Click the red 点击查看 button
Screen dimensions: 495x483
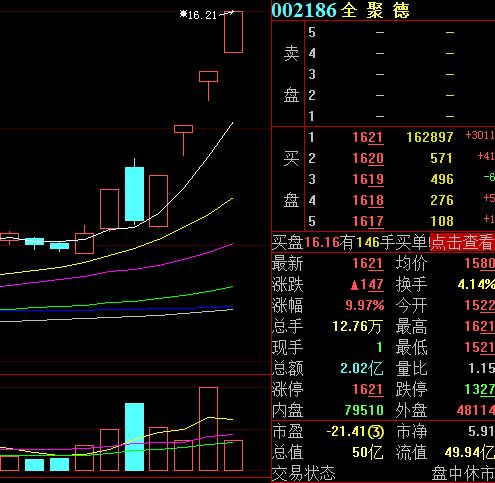coord(462,242)
